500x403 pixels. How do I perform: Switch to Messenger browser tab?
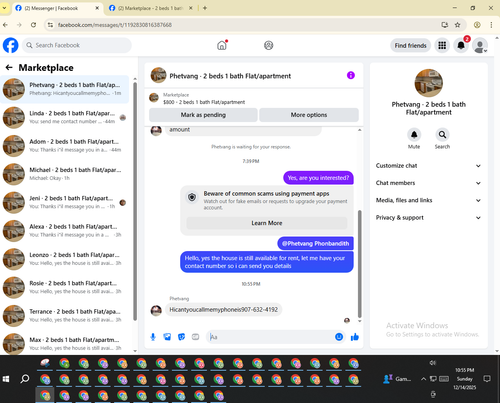click(x=57, y=8)
